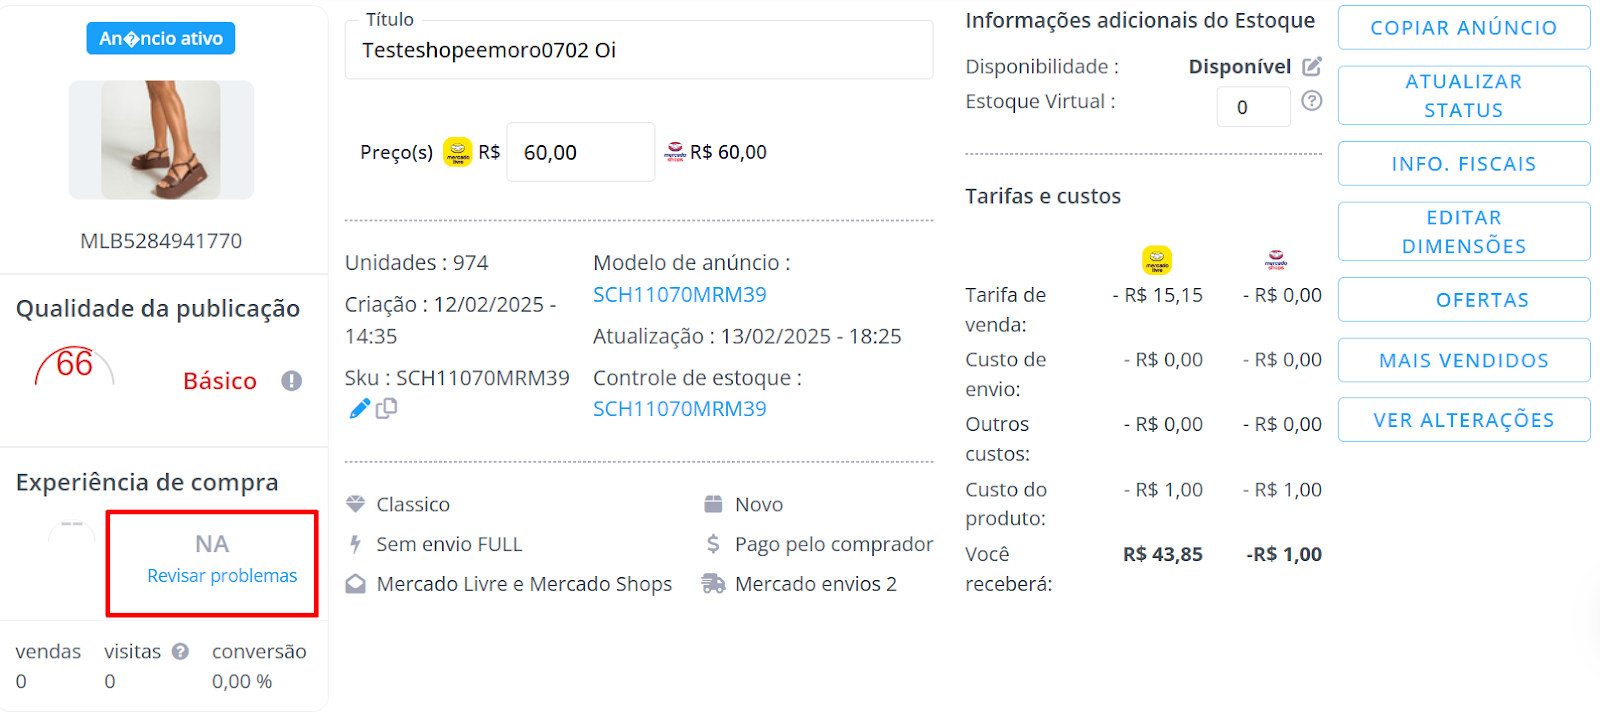Open the SCH11070MRM39 modelo de anúncio link
This screenshot has width=1600, height=724.
[680, 295]
